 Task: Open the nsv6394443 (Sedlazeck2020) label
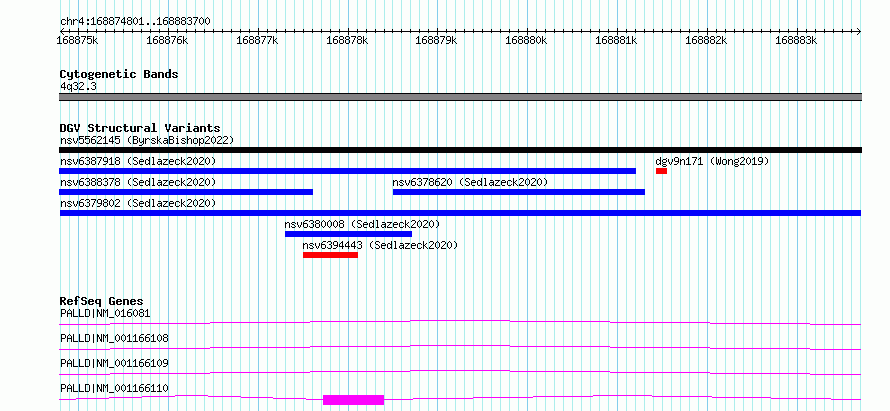pos(380,245)
